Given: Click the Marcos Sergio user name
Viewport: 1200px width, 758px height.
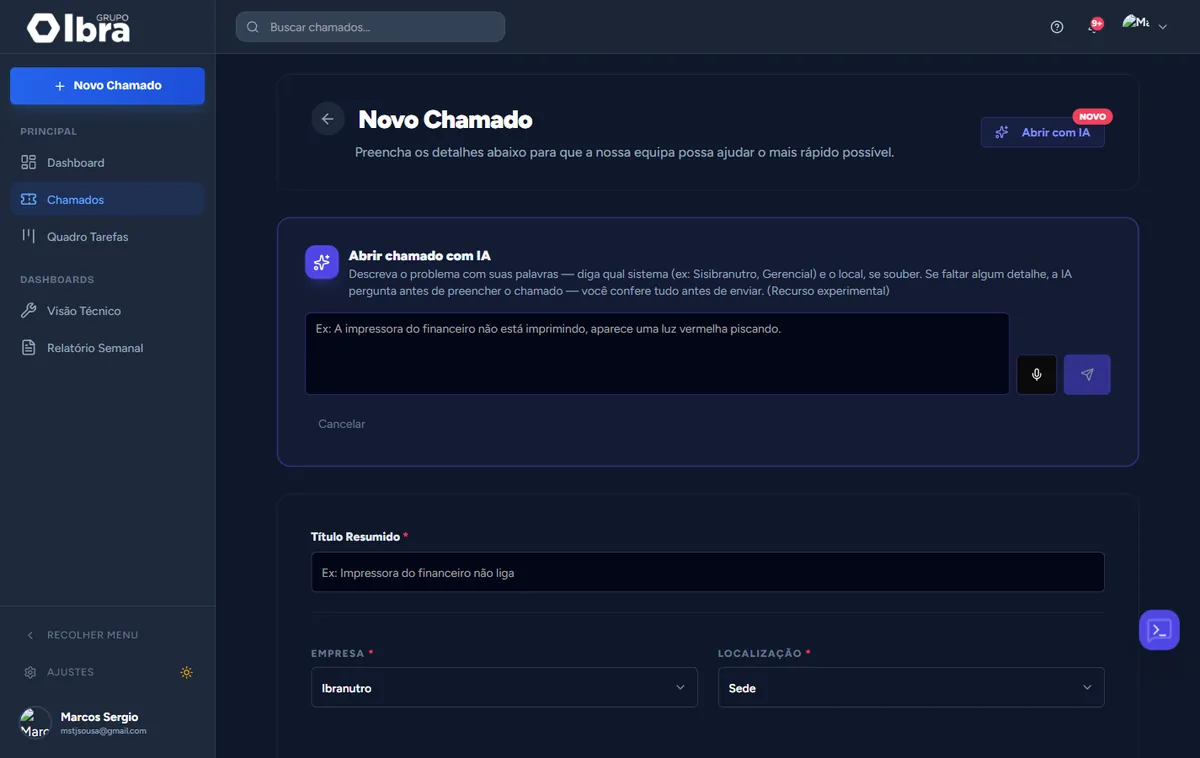Looking at the screenshot, I should (99, 717).
